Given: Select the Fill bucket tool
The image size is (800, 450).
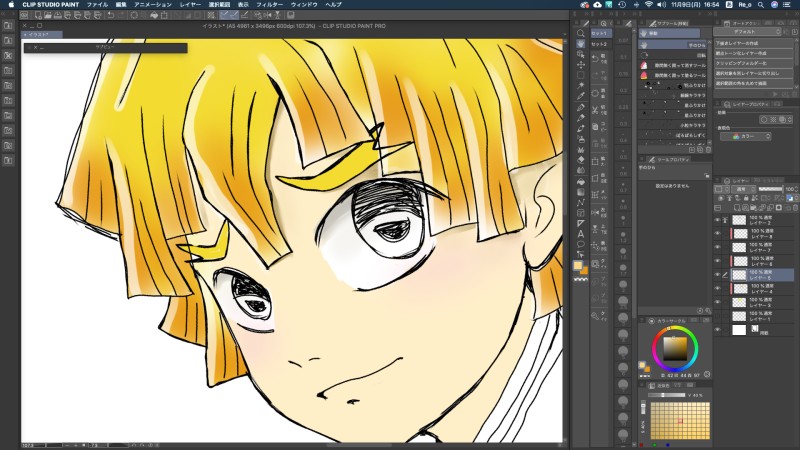Looking at the screenshot, I should click(581, 181).
